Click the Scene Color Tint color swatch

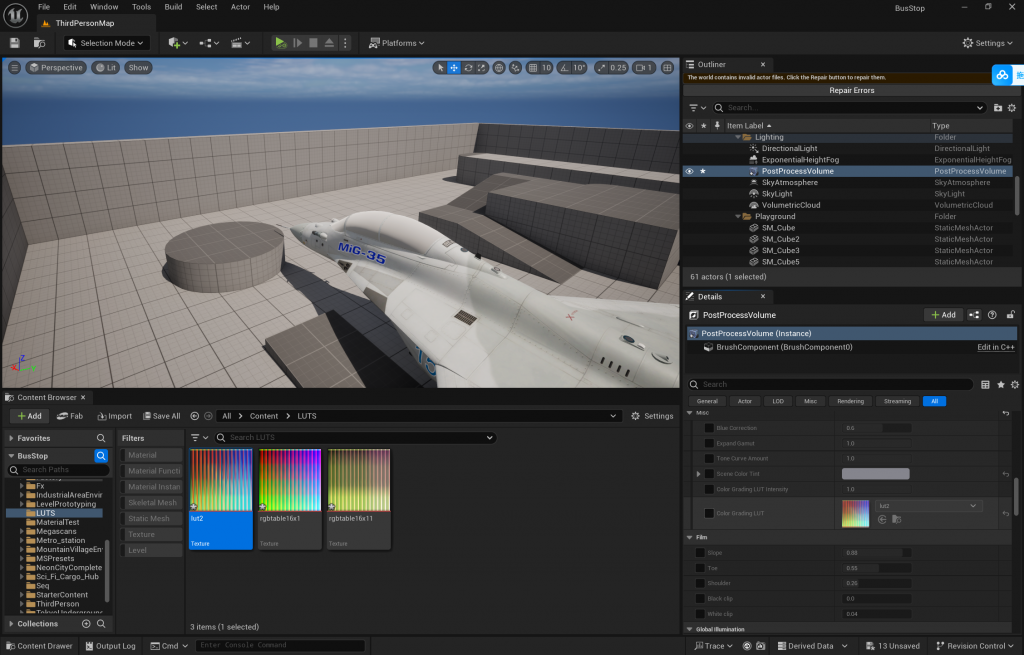click(875, 474)
